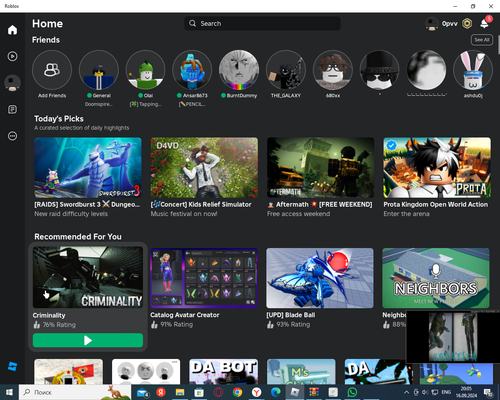Open WhatsApp from the taskbar
Viewport: 500px width, 400px height.
[352, 392]
